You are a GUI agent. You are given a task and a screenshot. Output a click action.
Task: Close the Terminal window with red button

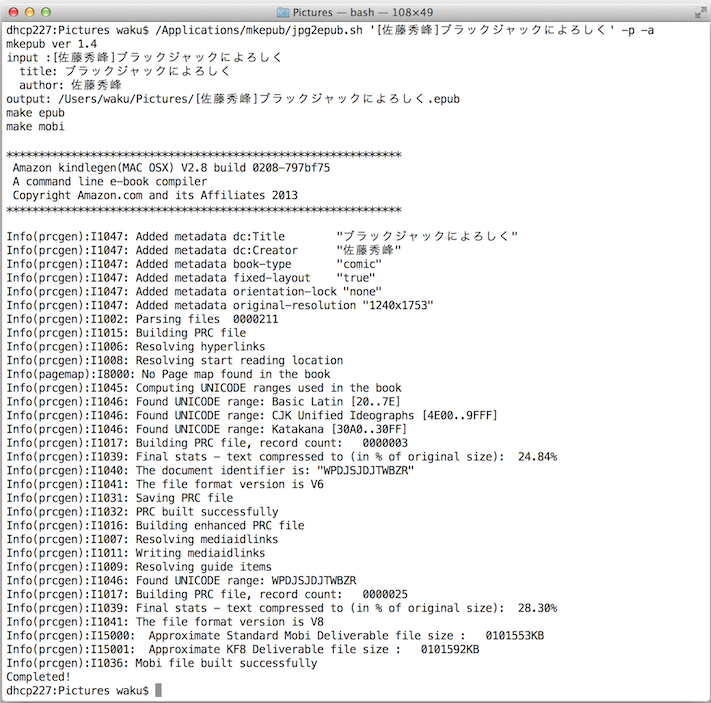(x=15, y=11)
